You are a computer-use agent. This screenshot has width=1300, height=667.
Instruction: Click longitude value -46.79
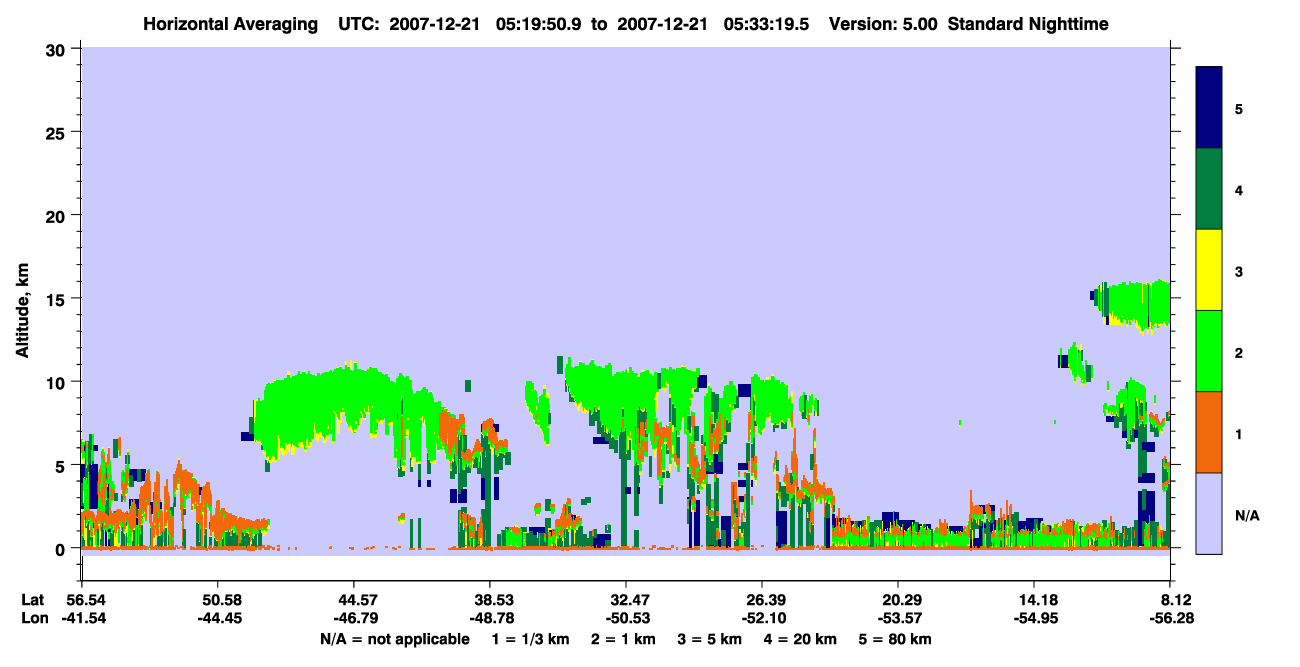354,618
